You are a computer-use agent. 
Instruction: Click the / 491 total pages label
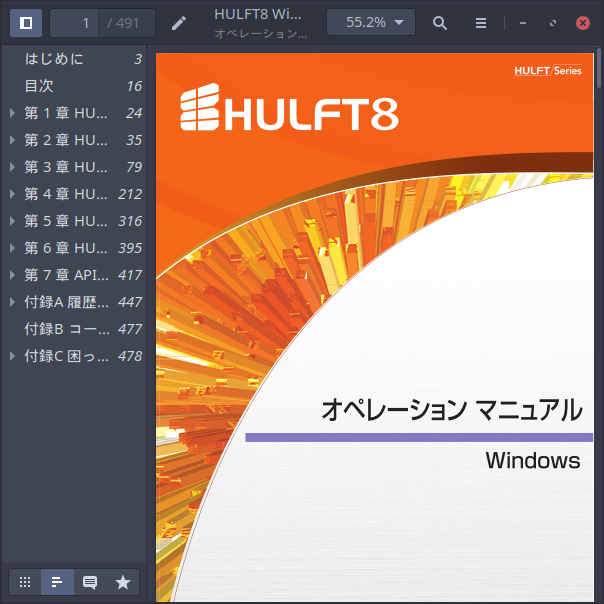[x=123, y=23]
